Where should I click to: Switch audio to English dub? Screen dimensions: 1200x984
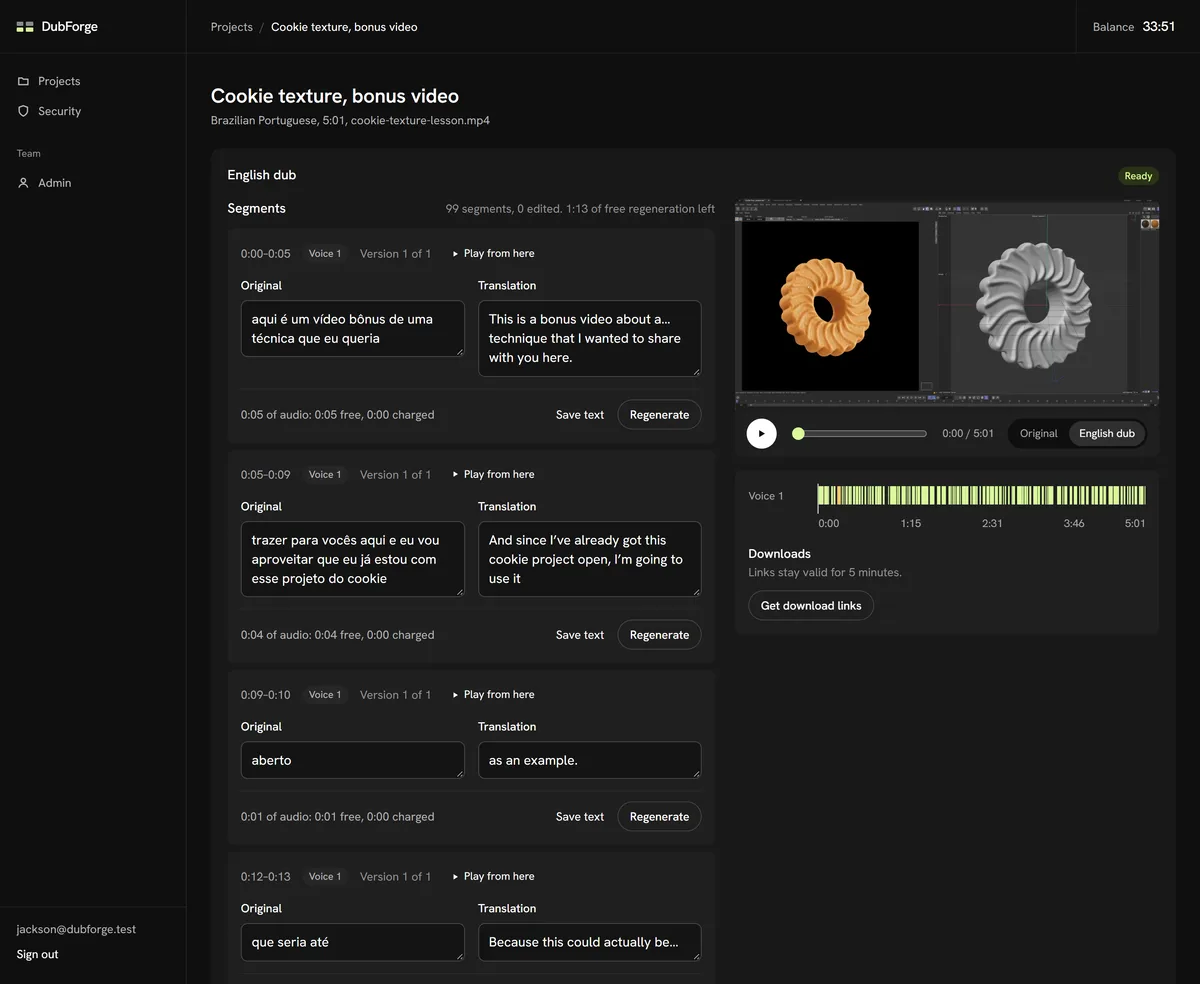click(1106, 433)
